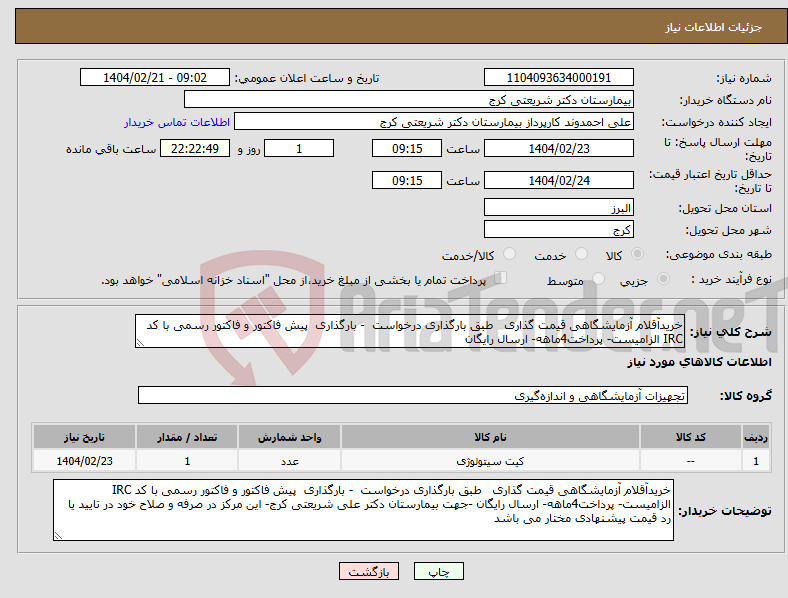Click the طبقه بندی موضوعی label
Viewport: 788px width, 598px height.
pos(719,254)
